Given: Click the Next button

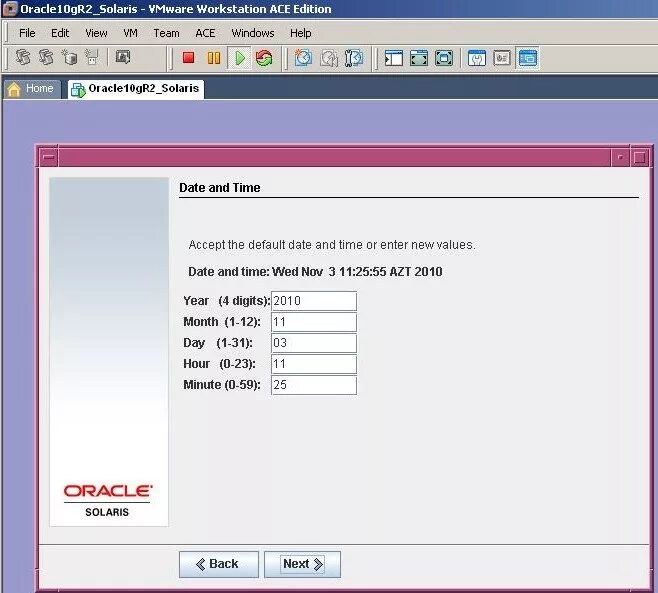Looking at the screenshot, I should (302, 564).
